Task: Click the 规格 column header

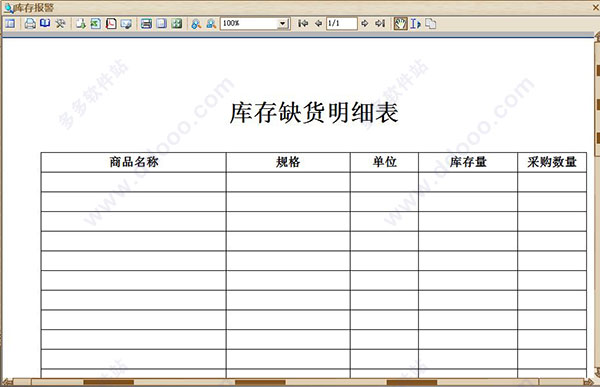Action: click(x=288, y=162)
